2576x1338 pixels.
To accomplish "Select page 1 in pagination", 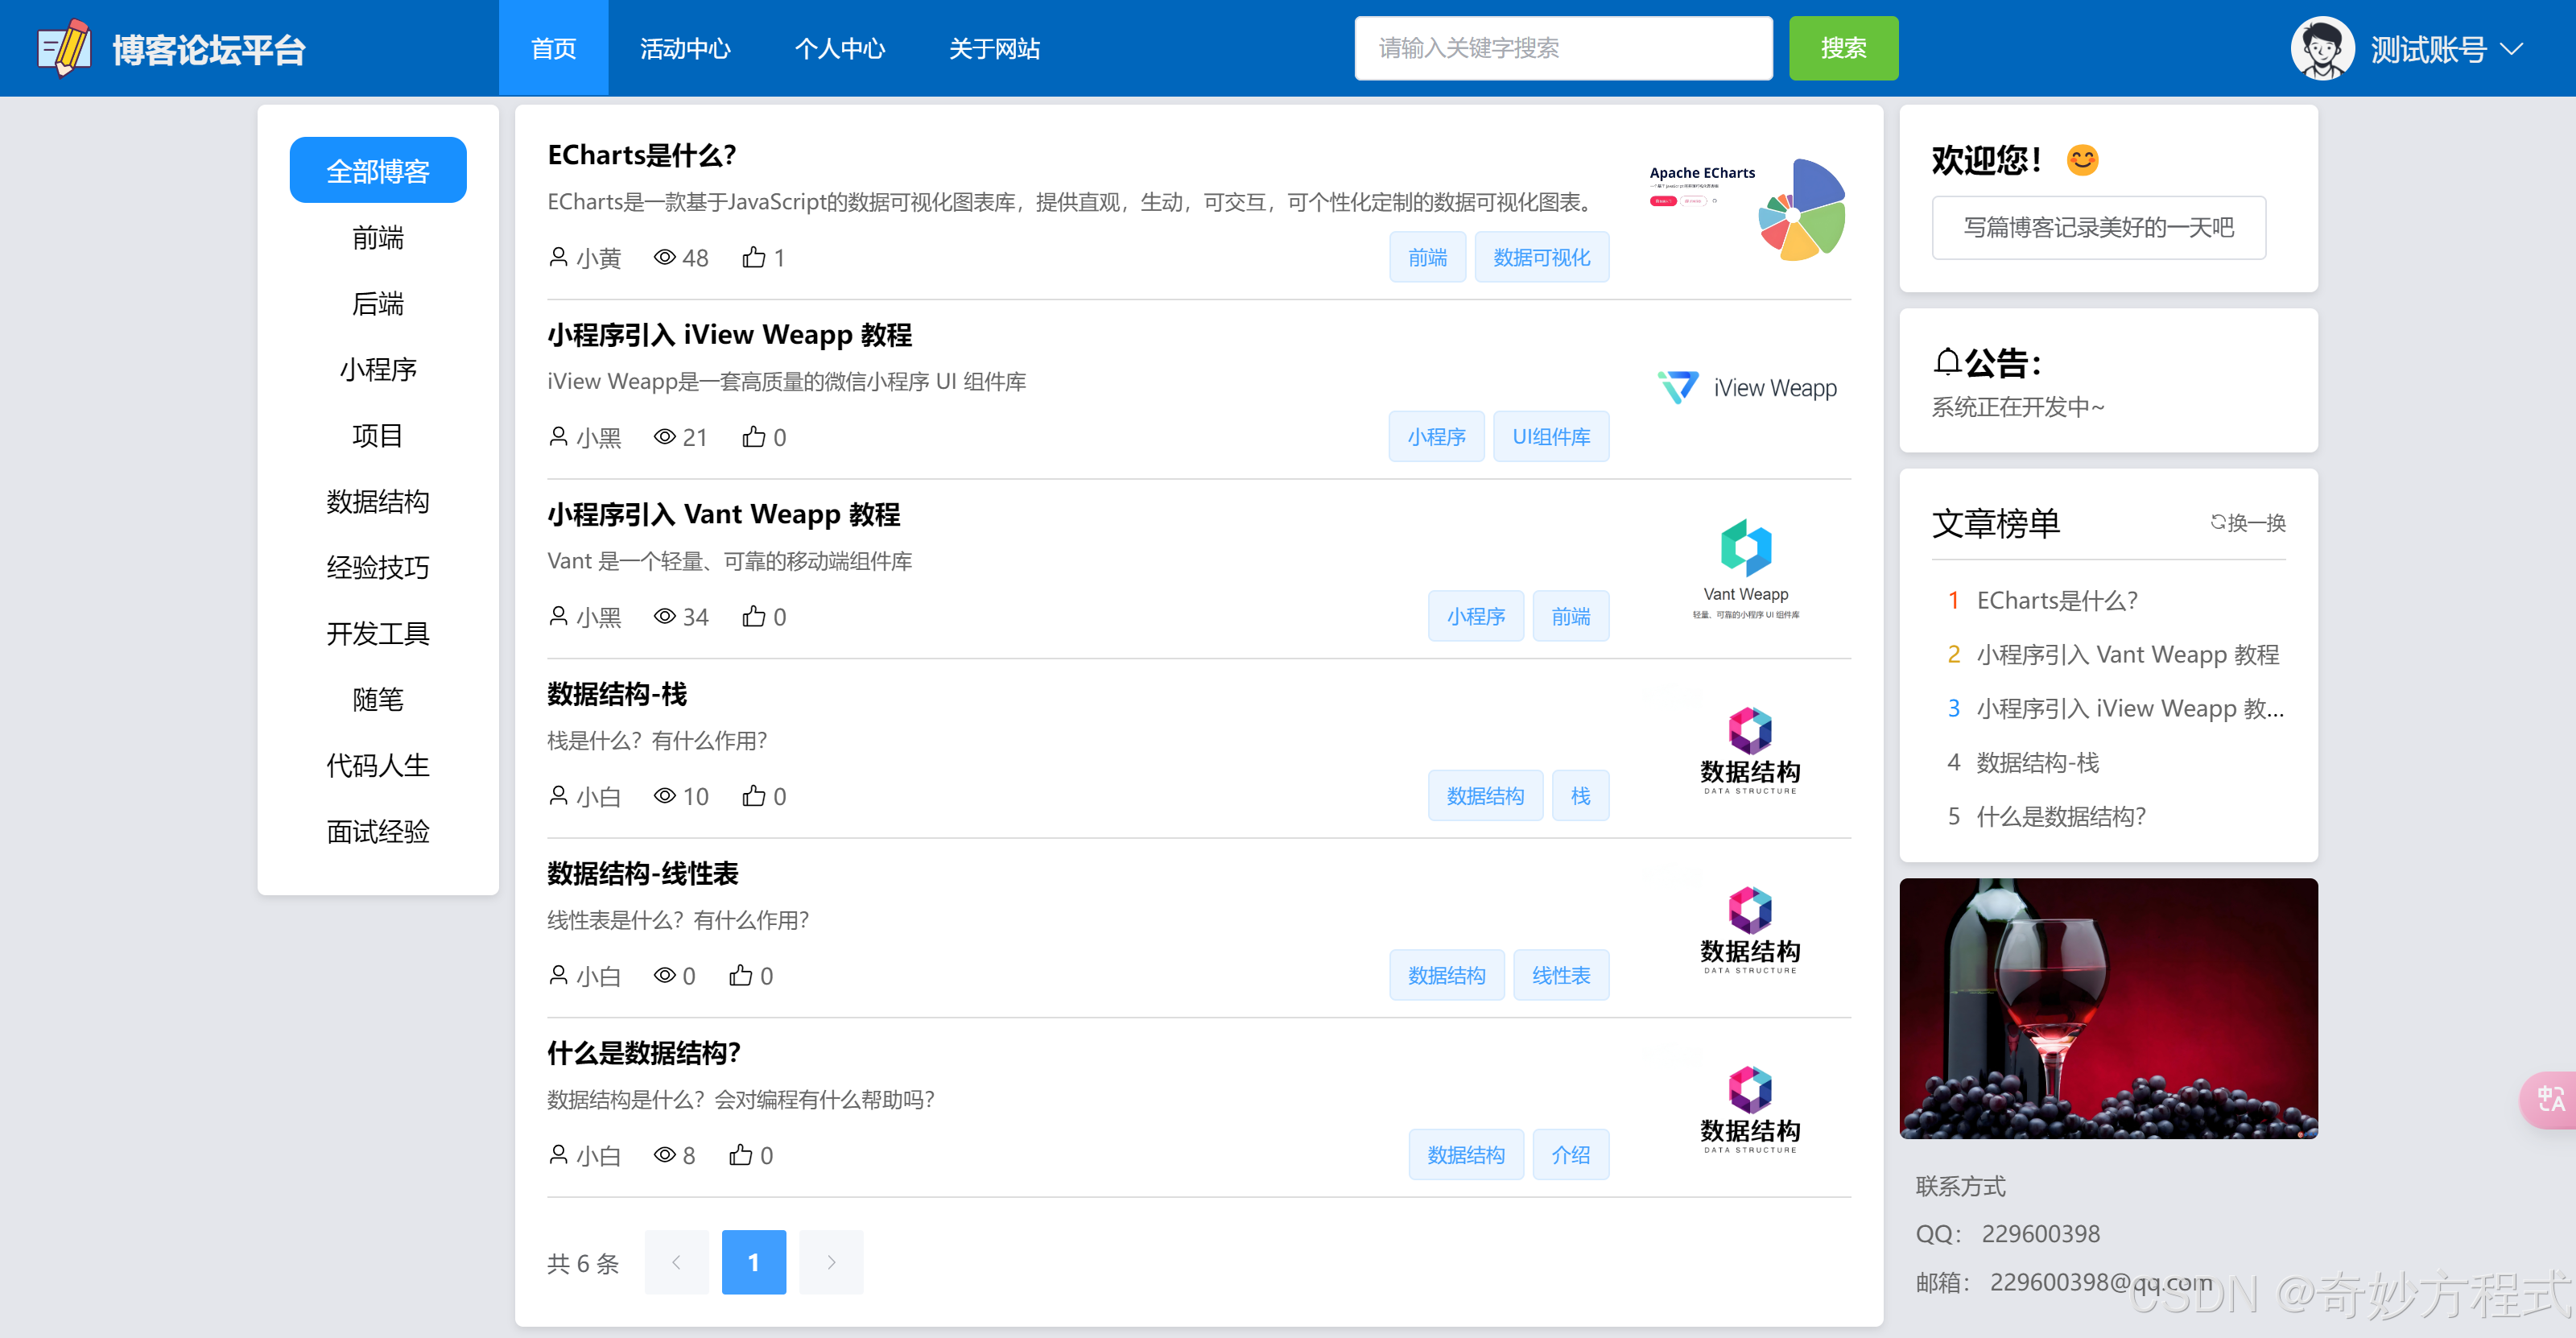I will (x=753, y=1262).
